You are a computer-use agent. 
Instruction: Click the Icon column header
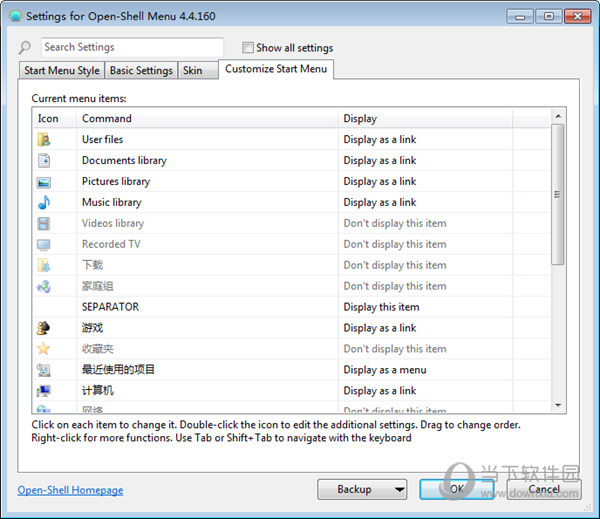(54, 118)
